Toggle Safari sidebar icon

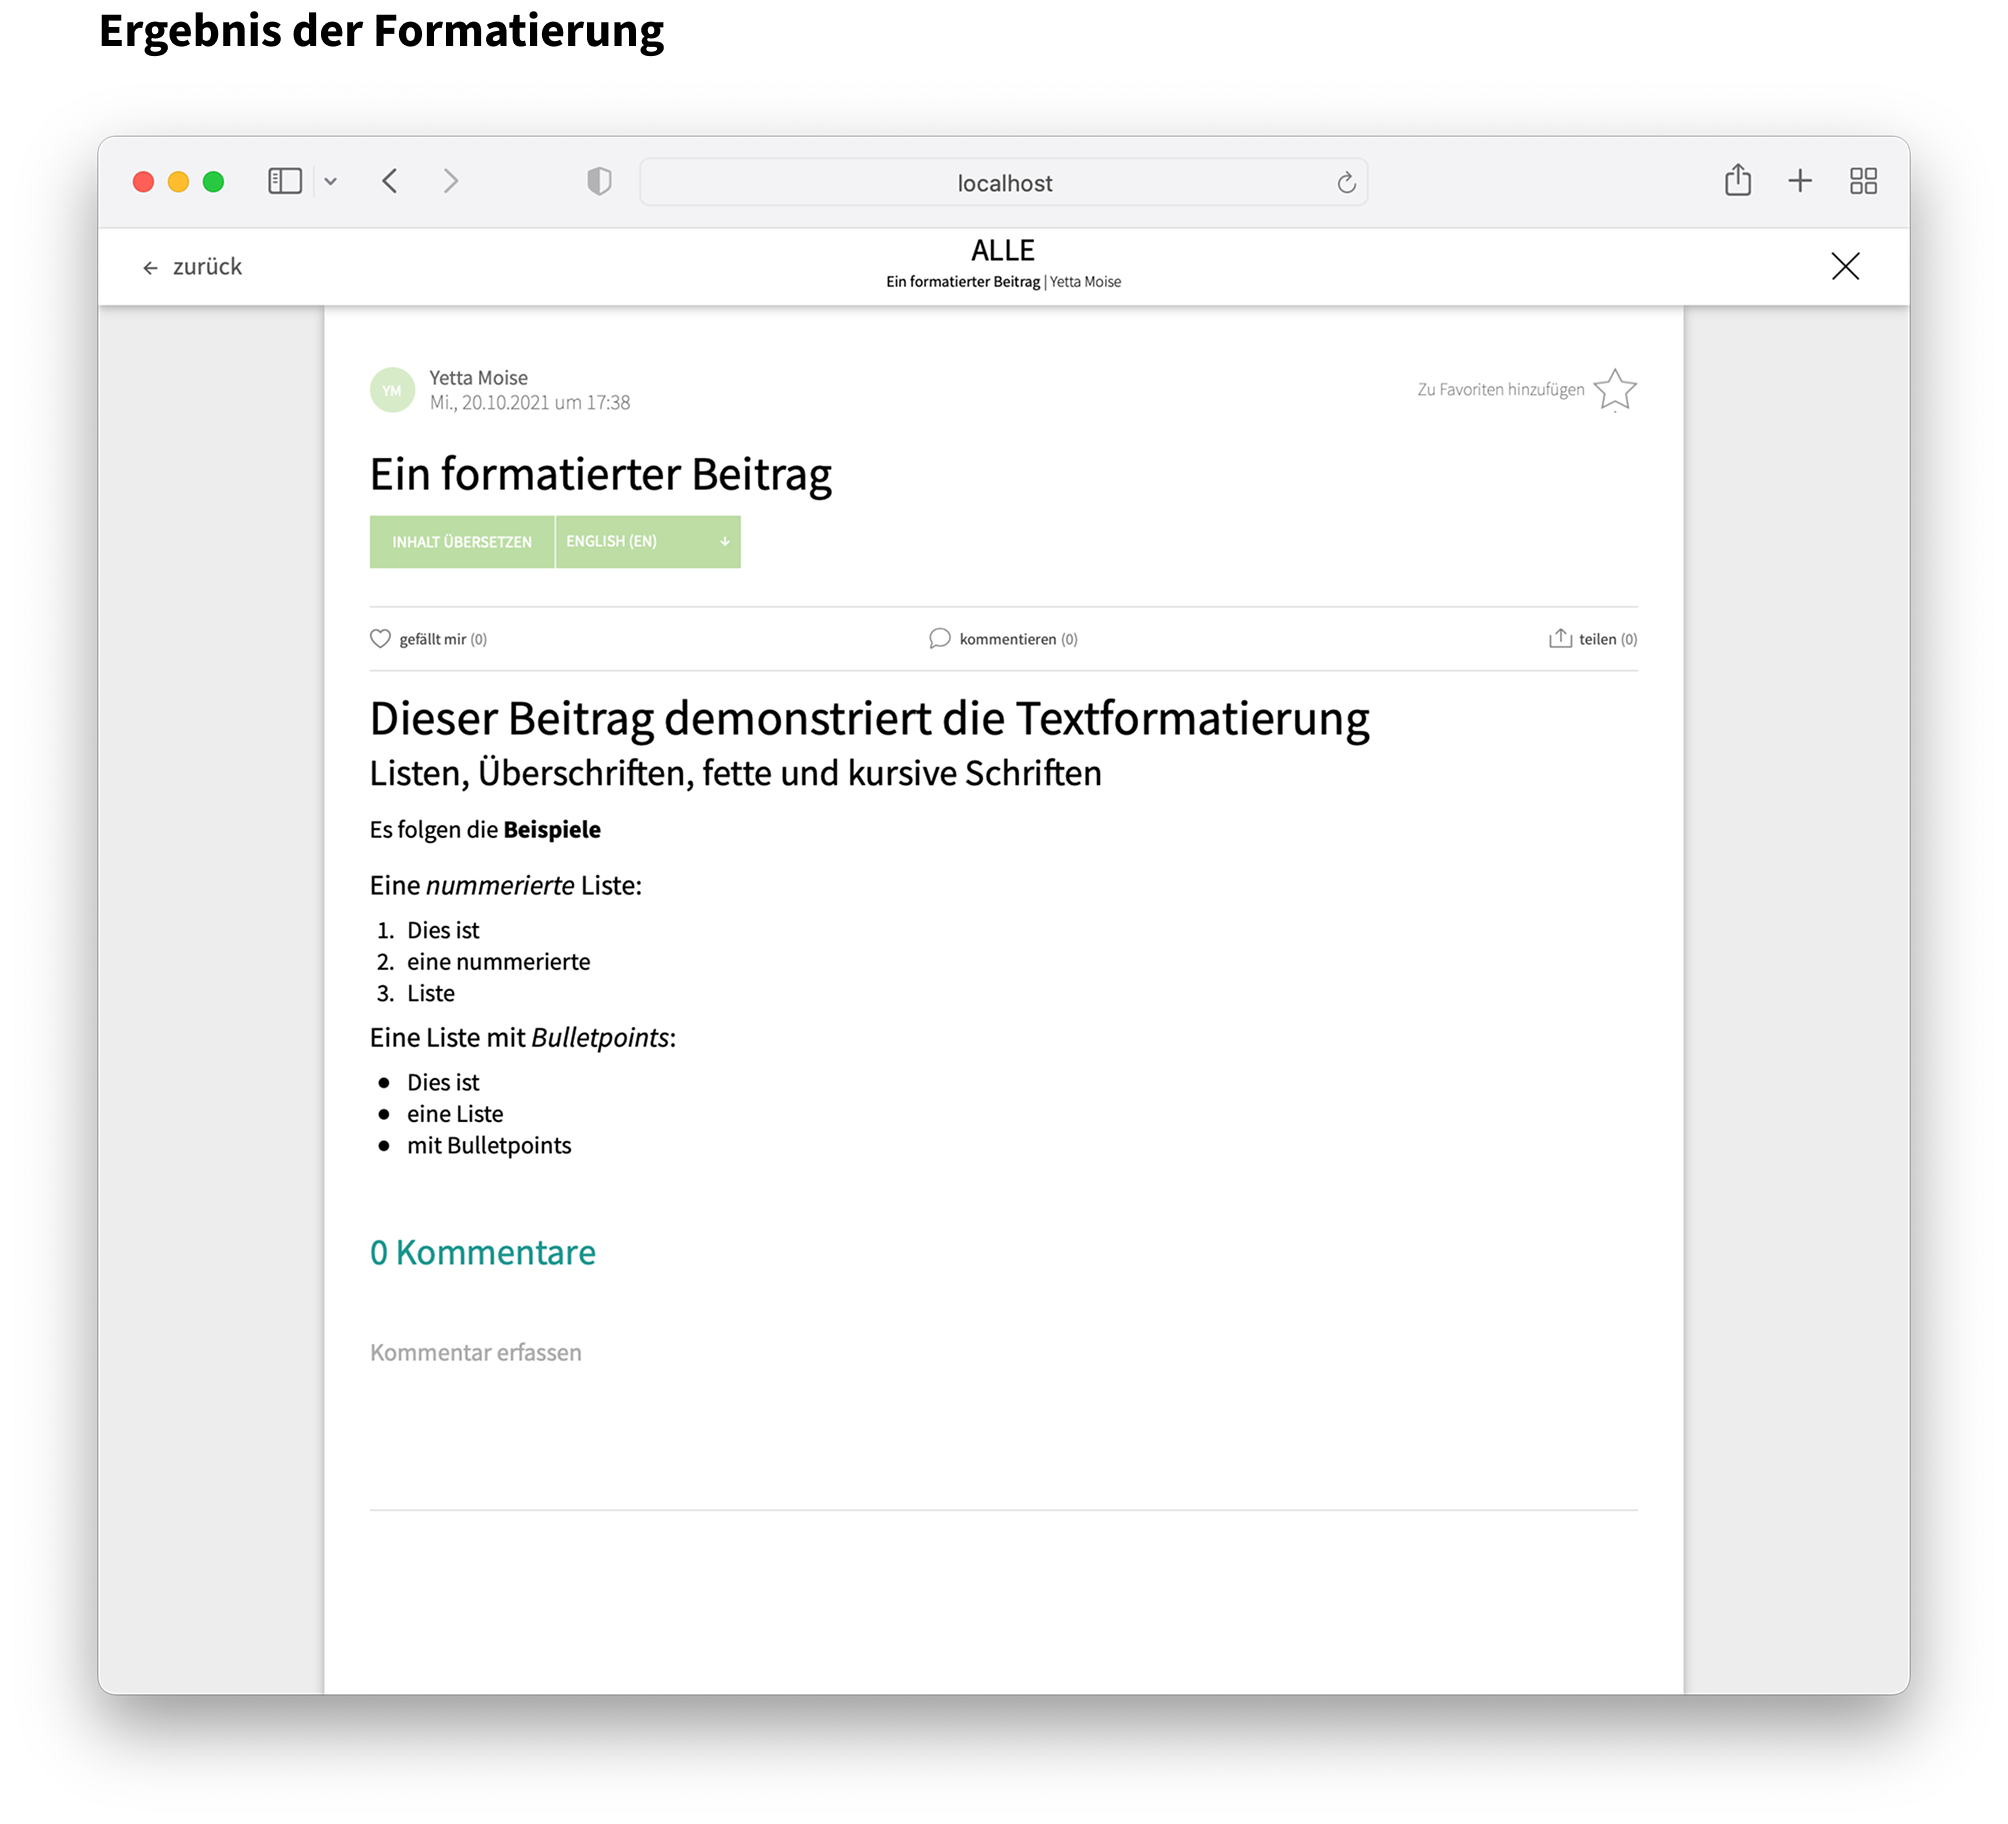click(x=285, y=181)
